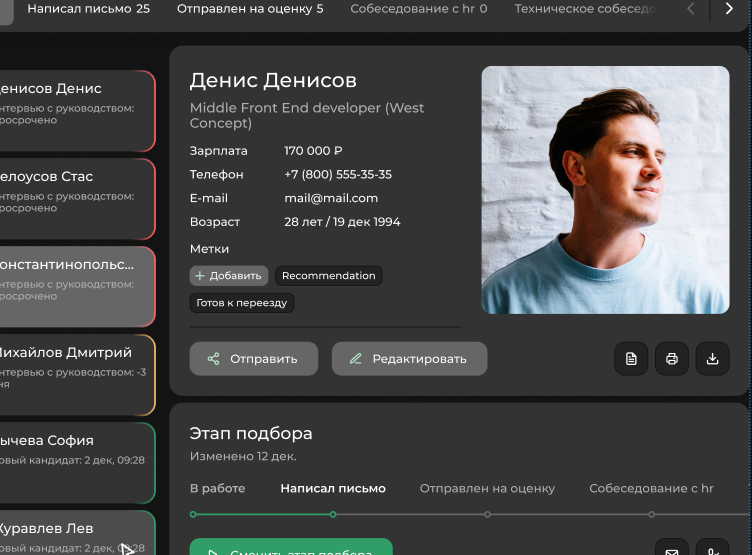Click Добавить to add a tag
The height and width of the screenshot is (555, 752).
coord(229,276)
